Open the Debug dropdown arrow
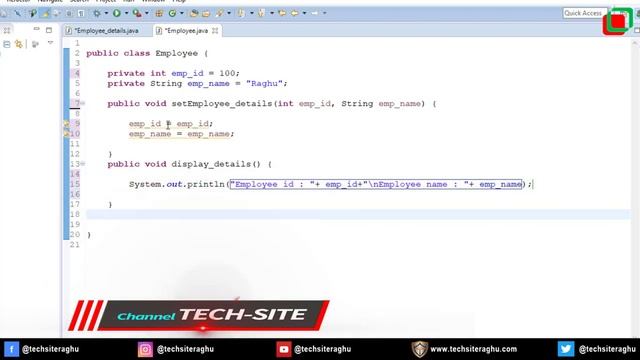The width and height of the screenshot is (640, 360). click(x=106, y=13)
